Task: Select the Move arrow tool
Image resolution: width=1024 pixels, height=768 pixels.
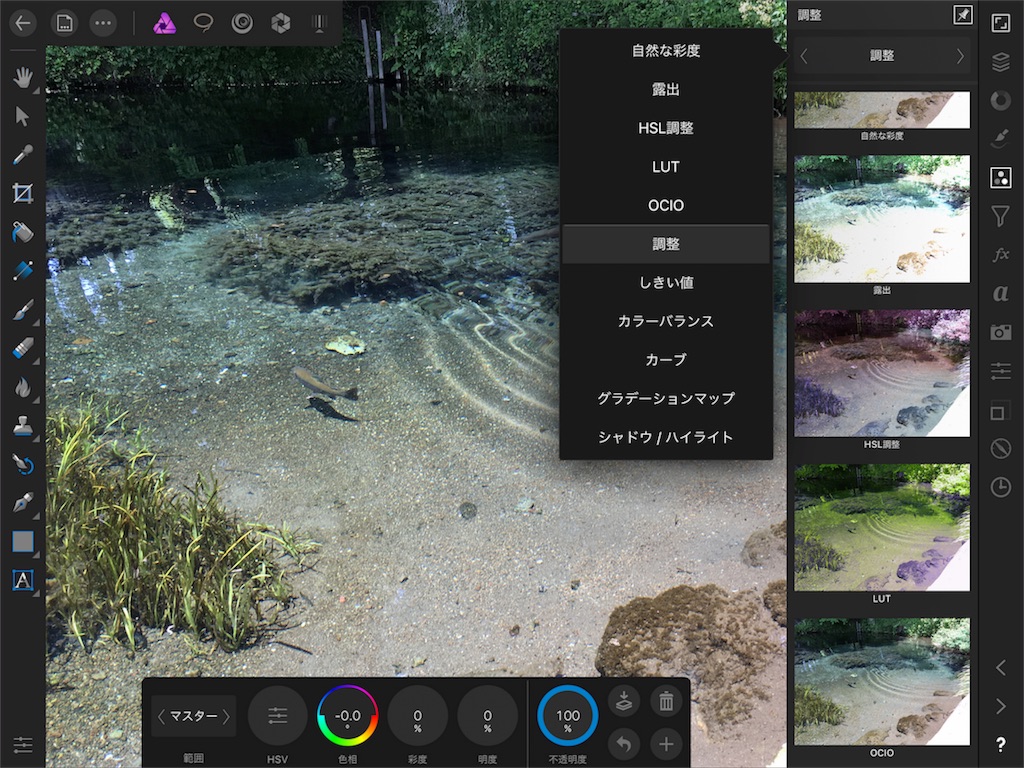Action: coord(22,116)
